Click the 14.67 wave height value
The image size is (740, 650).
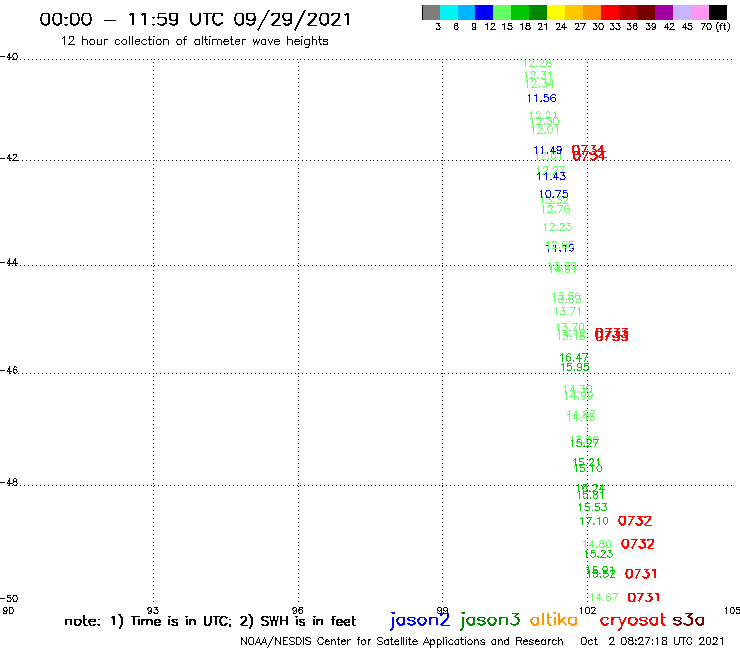(x=604, y=597)
